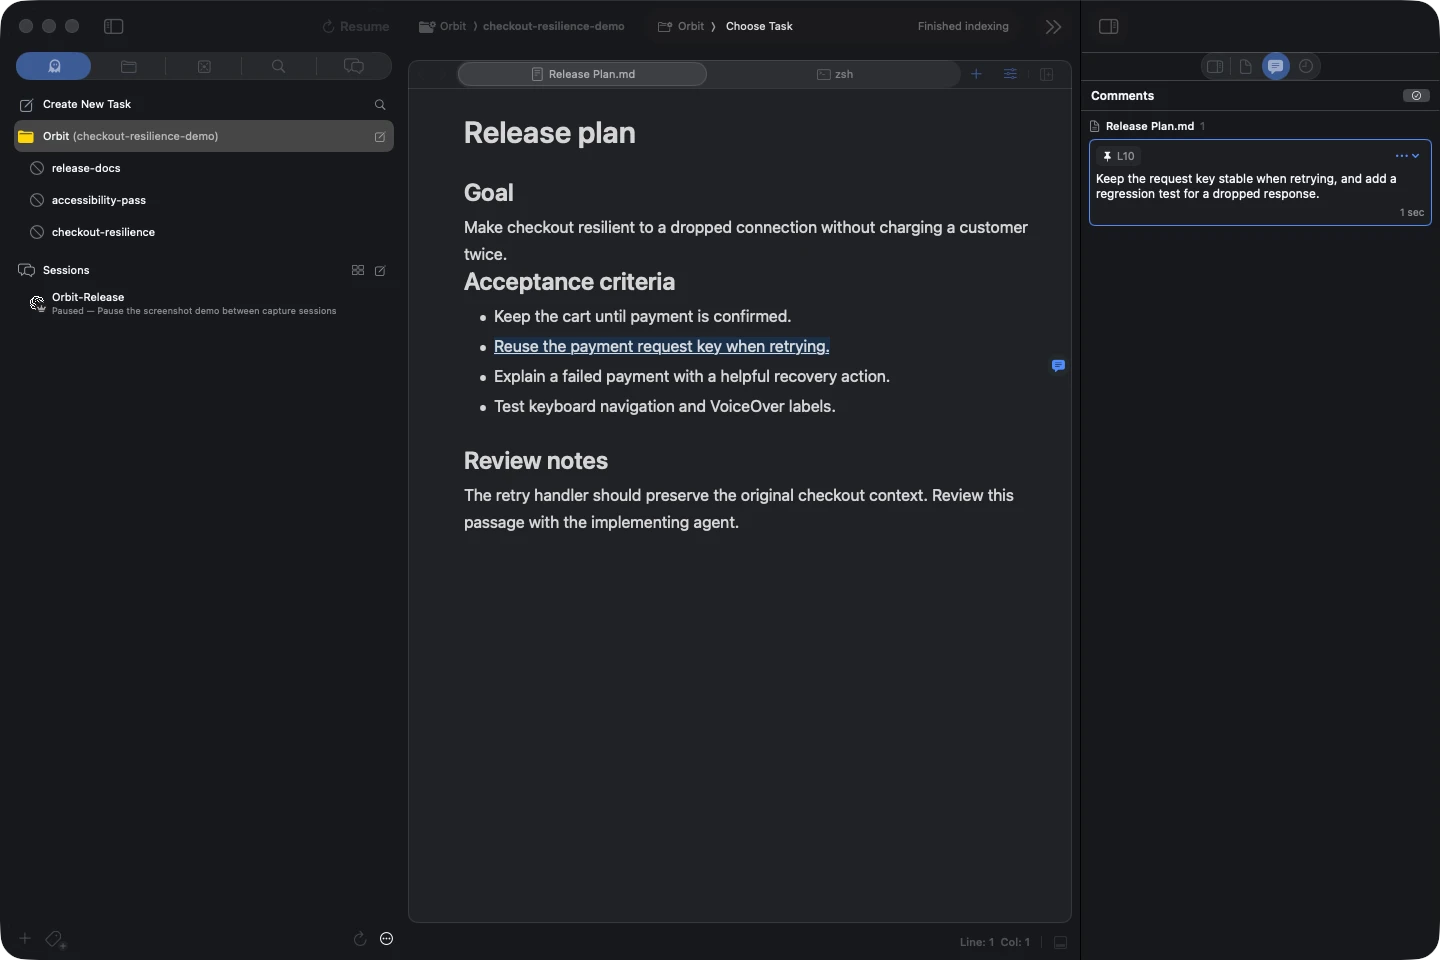This screenshot has width=1440, height=960.
Task: Toggle the resolved comments filter beside Comments
Action: click(1416, 96)
